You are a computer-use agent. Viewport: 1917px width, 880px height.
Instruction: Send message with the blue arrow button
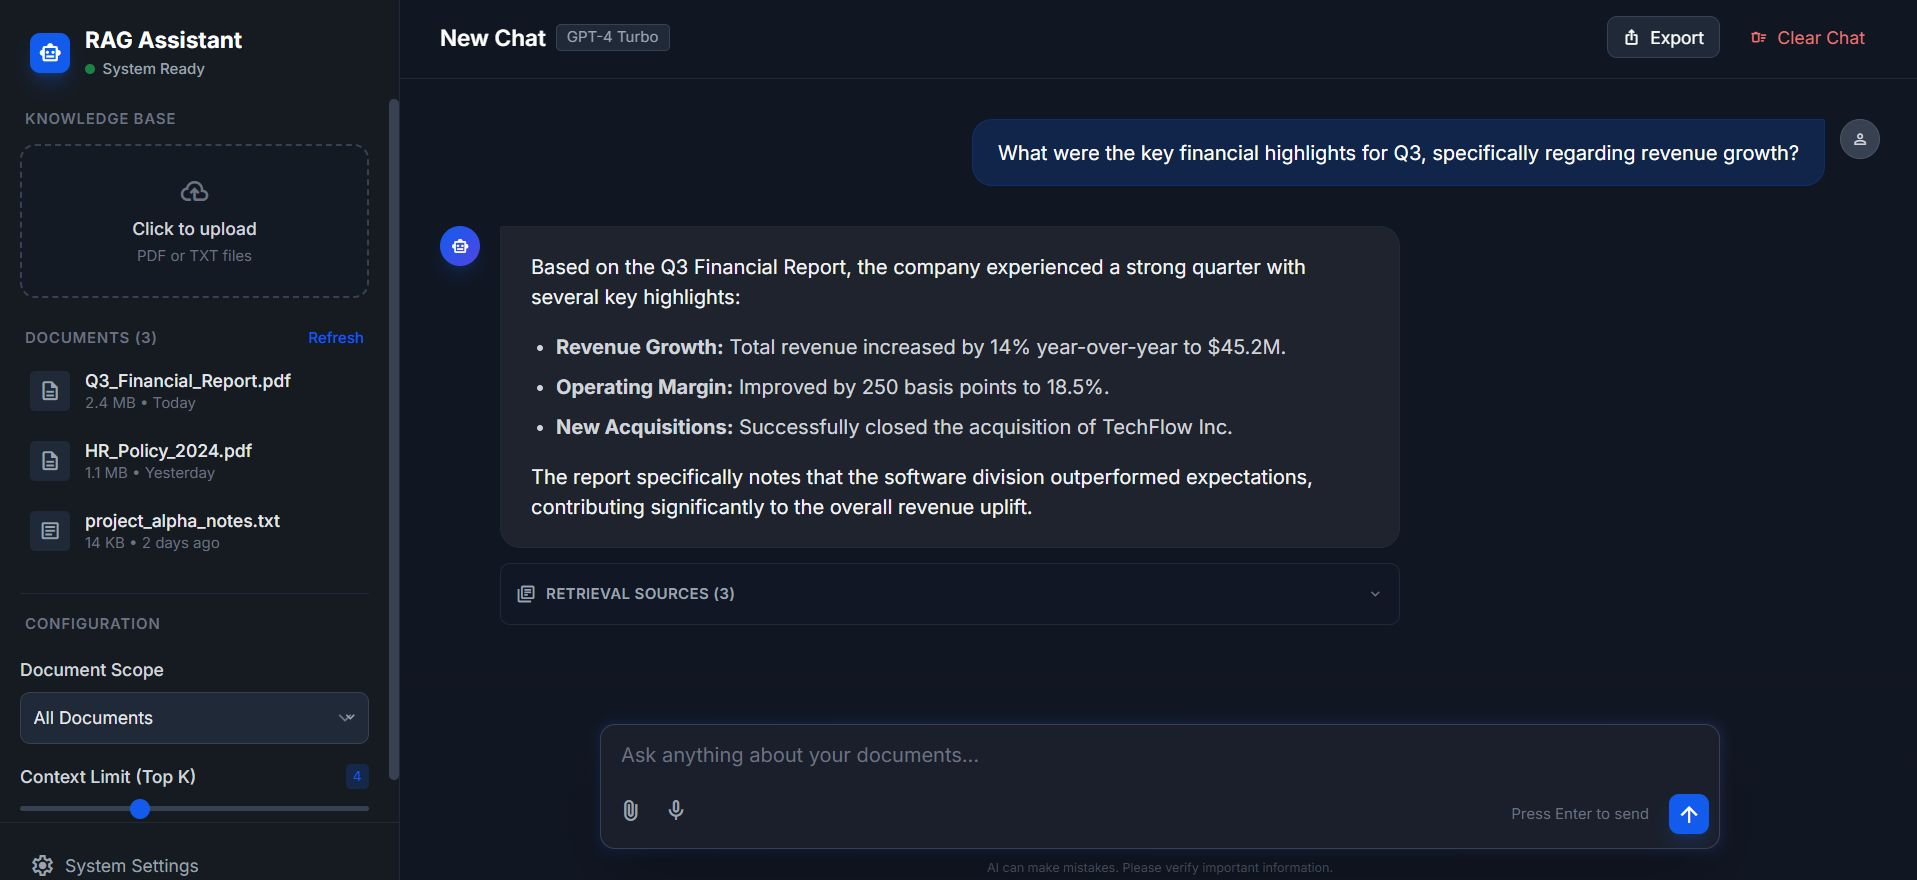pyautogui.click(x=1688, y=814)
